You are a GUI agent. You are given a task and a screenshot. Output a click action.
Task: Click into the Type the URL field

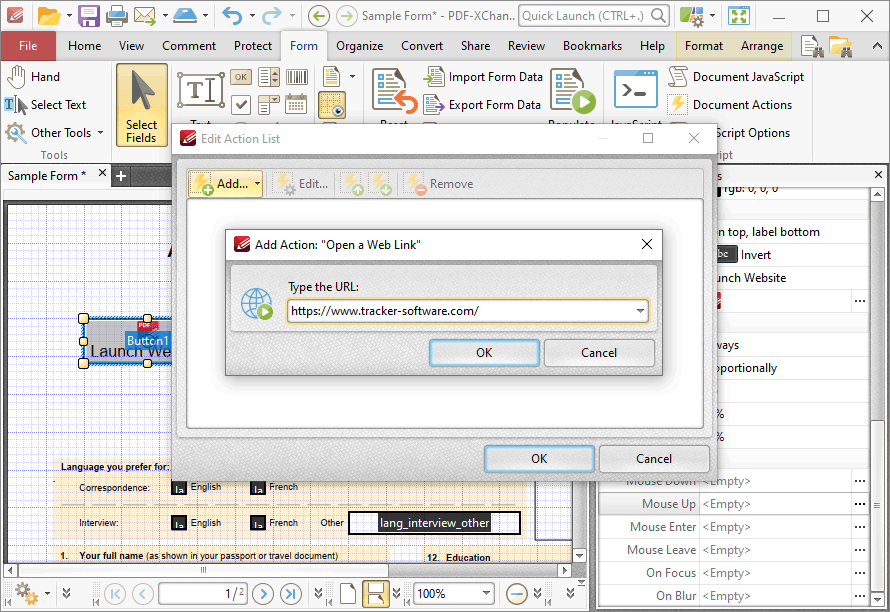(x=460, y=311)
